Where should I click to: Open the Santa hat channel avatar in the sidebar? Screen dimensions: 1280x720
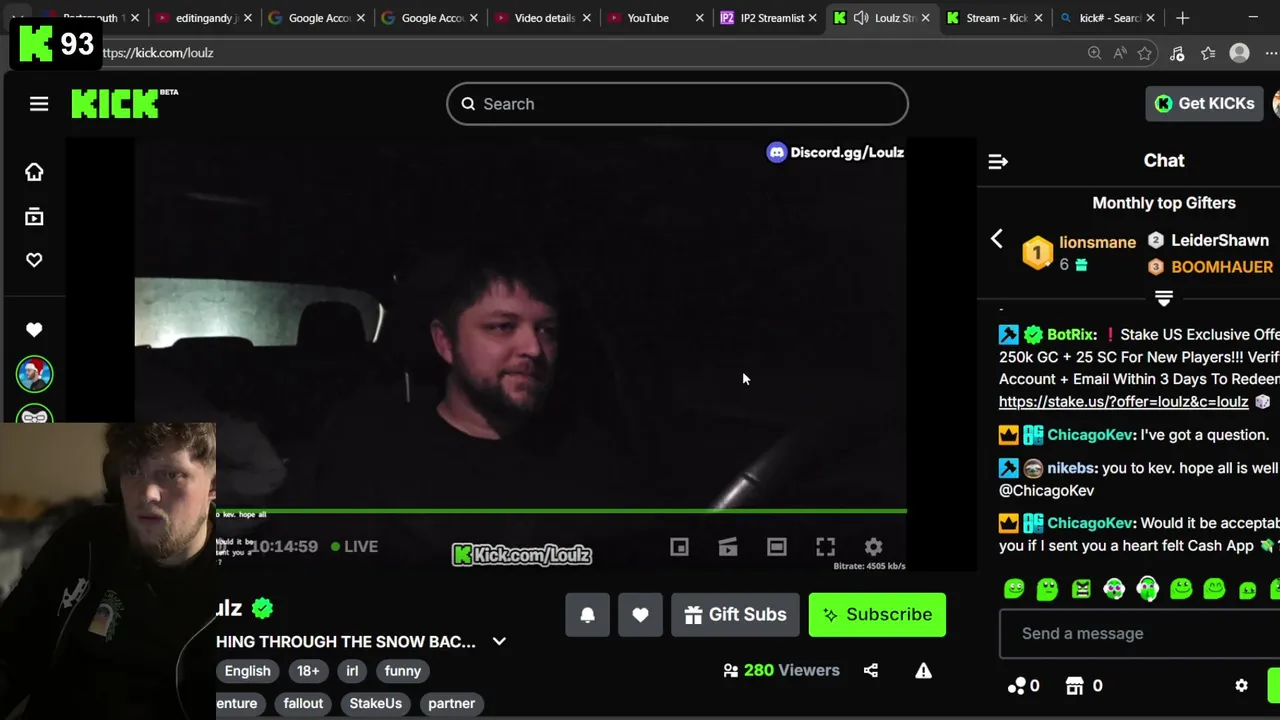point(35,374)
